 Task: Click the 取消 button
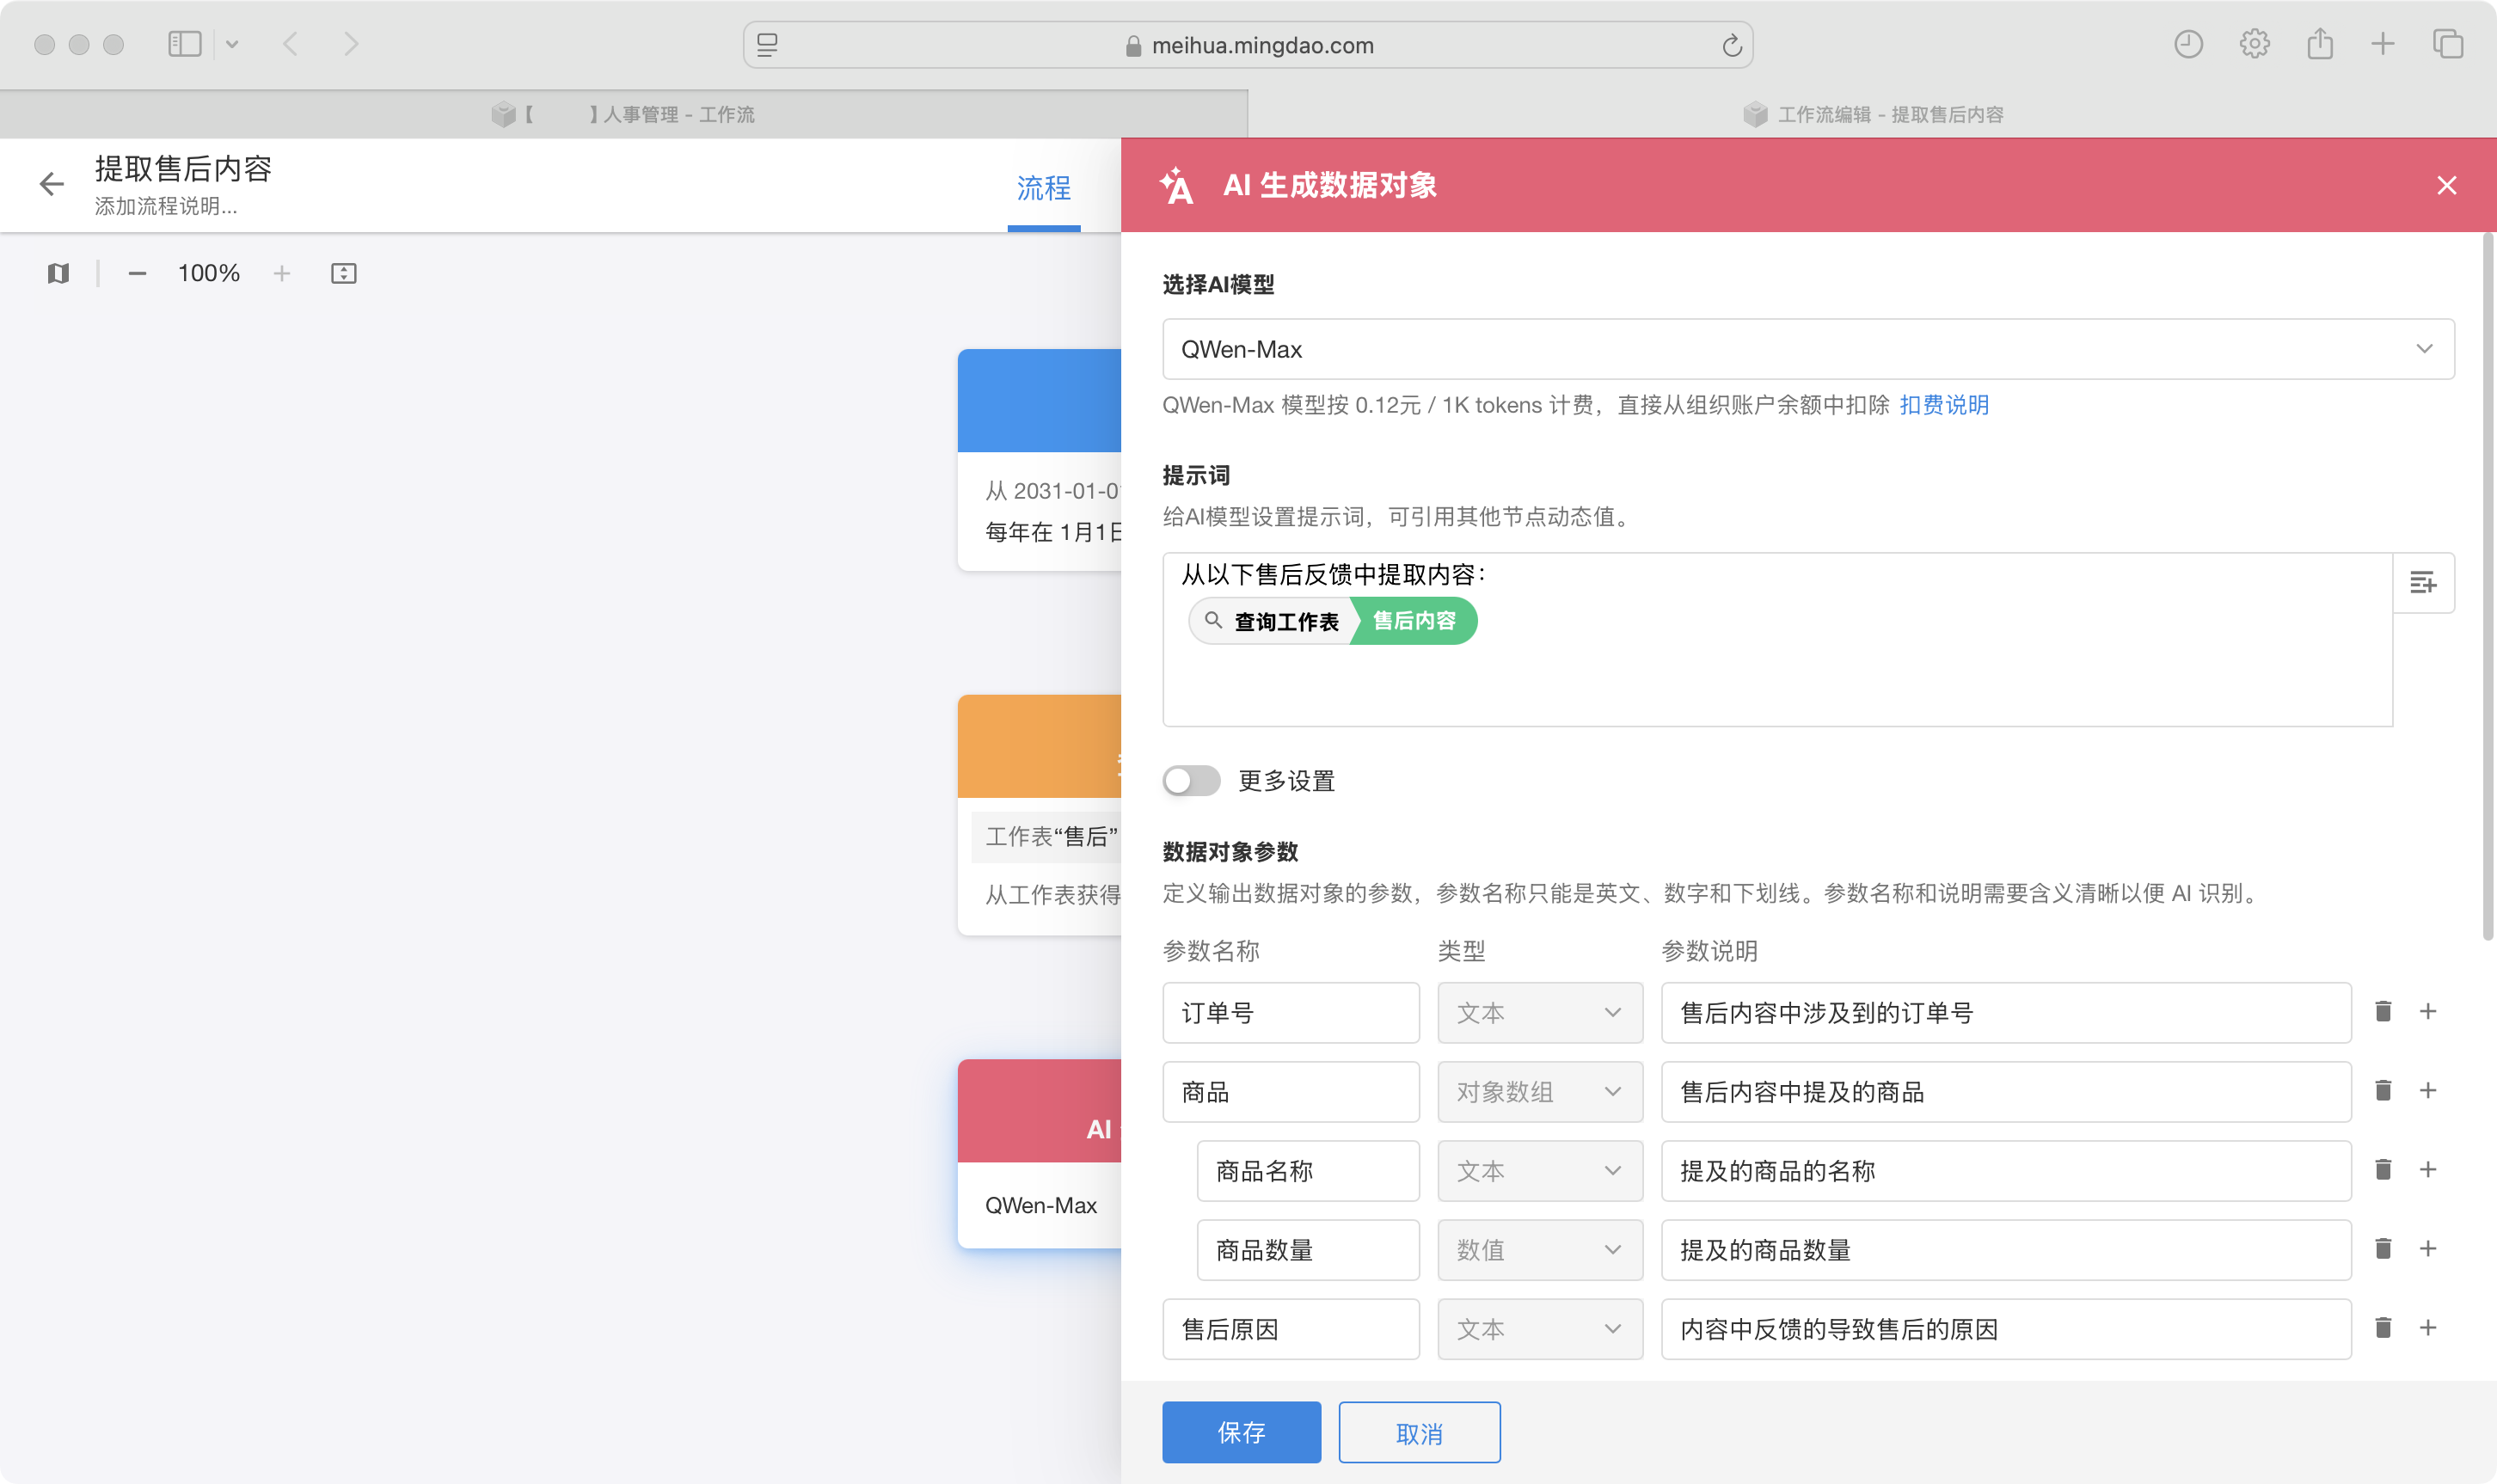tap(1419, 1432)
